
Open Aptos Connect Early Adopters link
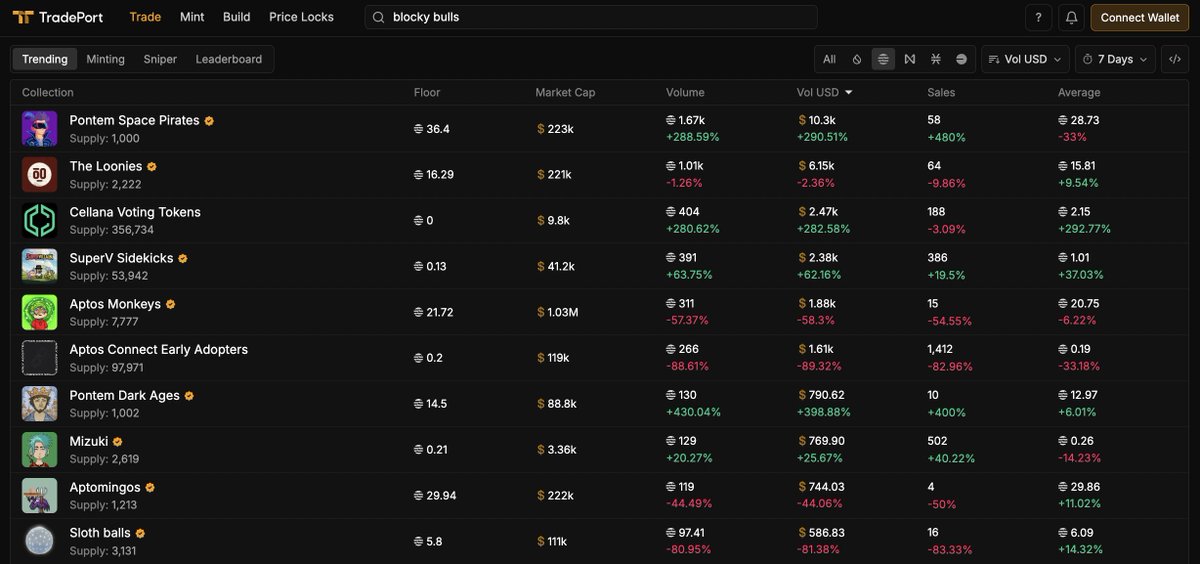[x=159, y=350]
